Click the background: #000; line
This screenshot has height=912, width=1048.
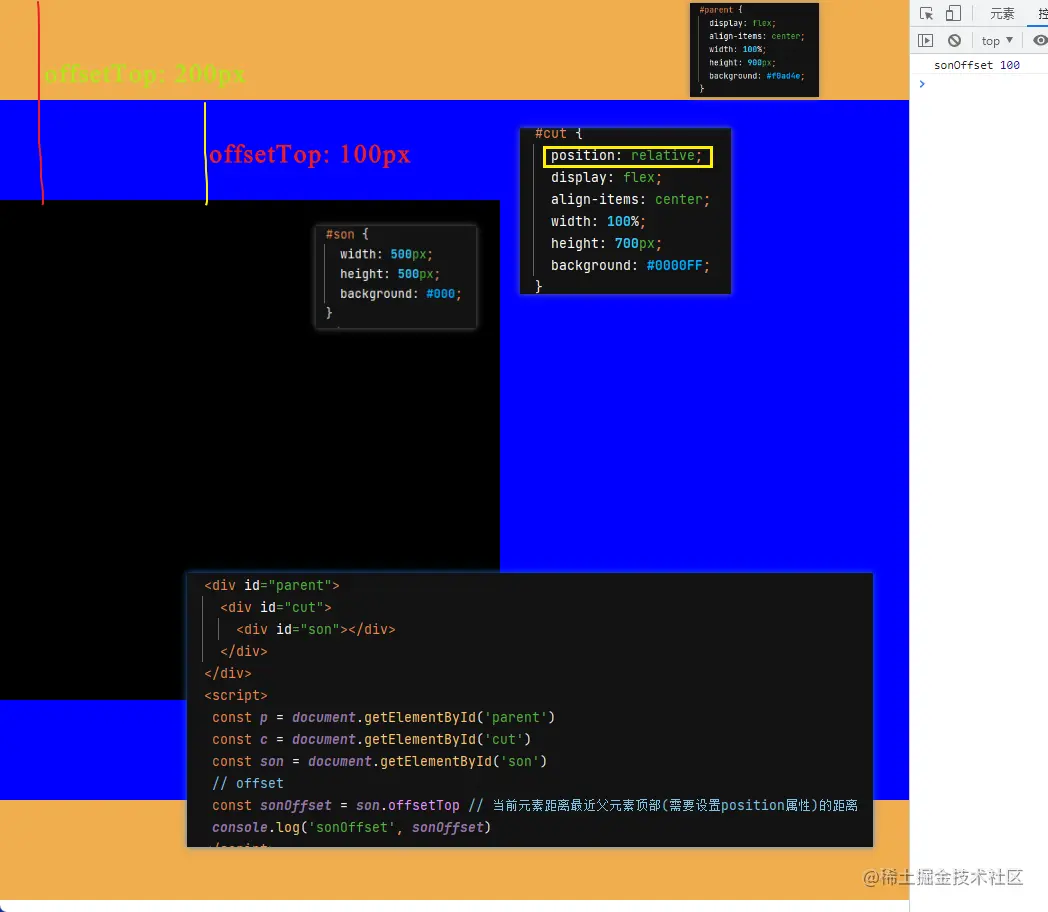(x=400, y=294)
